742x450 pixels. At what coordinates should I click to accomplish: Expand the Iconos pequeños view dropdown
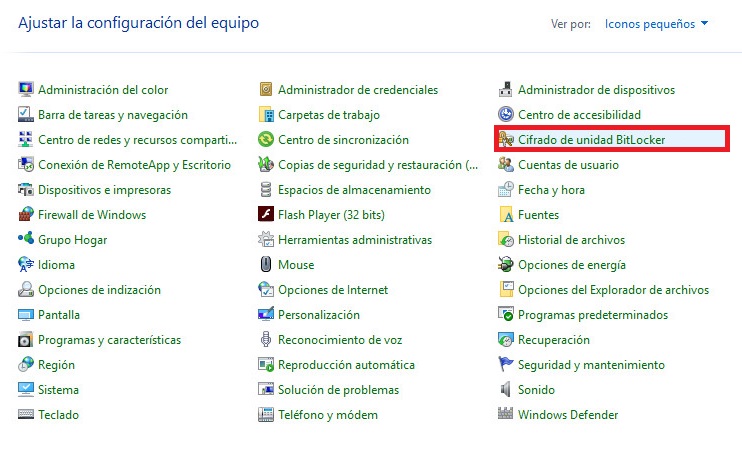pyautogui.click(x=656, y=24)
